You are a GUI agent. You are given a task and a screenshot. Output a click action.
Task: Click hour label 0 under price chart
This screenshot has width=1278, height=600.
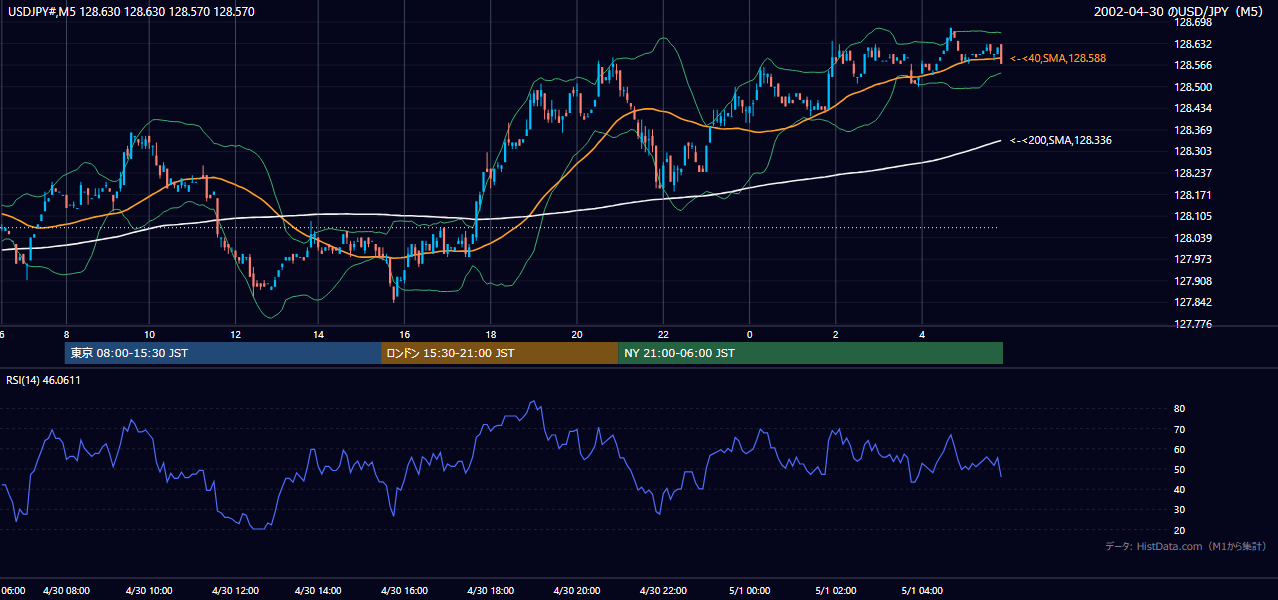tap(749, 334)
